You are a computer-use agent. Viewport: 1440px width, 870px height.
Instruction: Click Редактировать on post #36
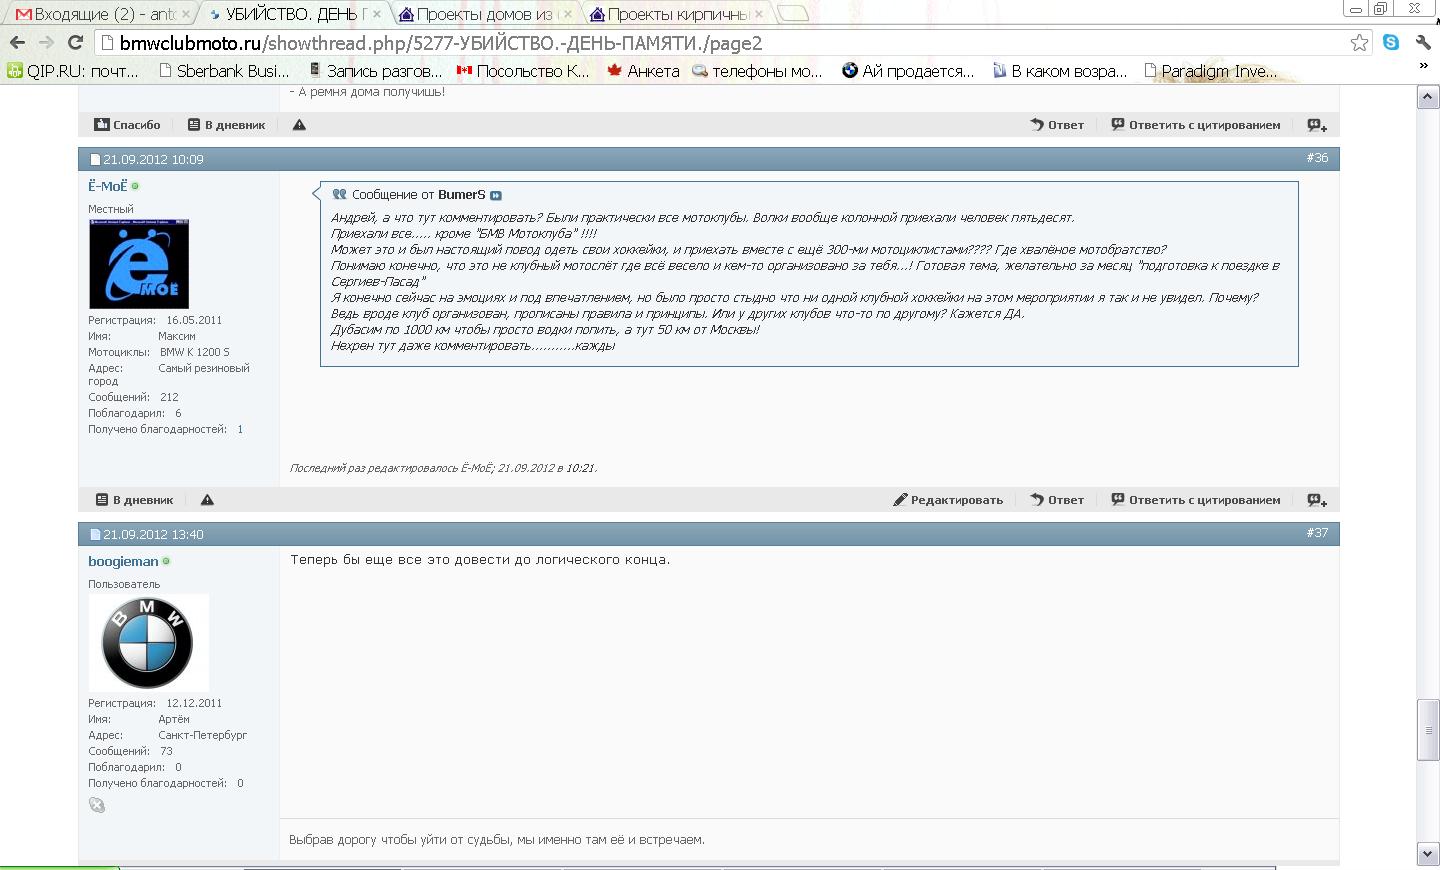pos(947,500)
